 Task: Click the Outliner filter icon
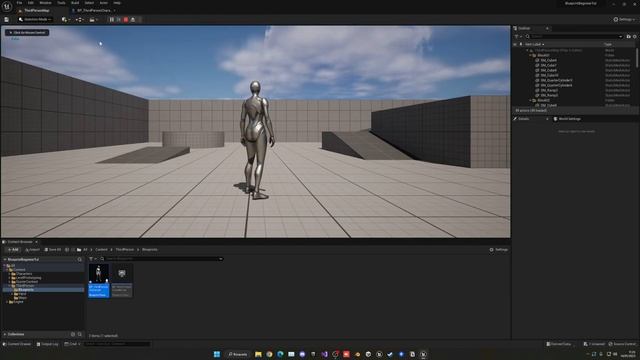point(518,37)
